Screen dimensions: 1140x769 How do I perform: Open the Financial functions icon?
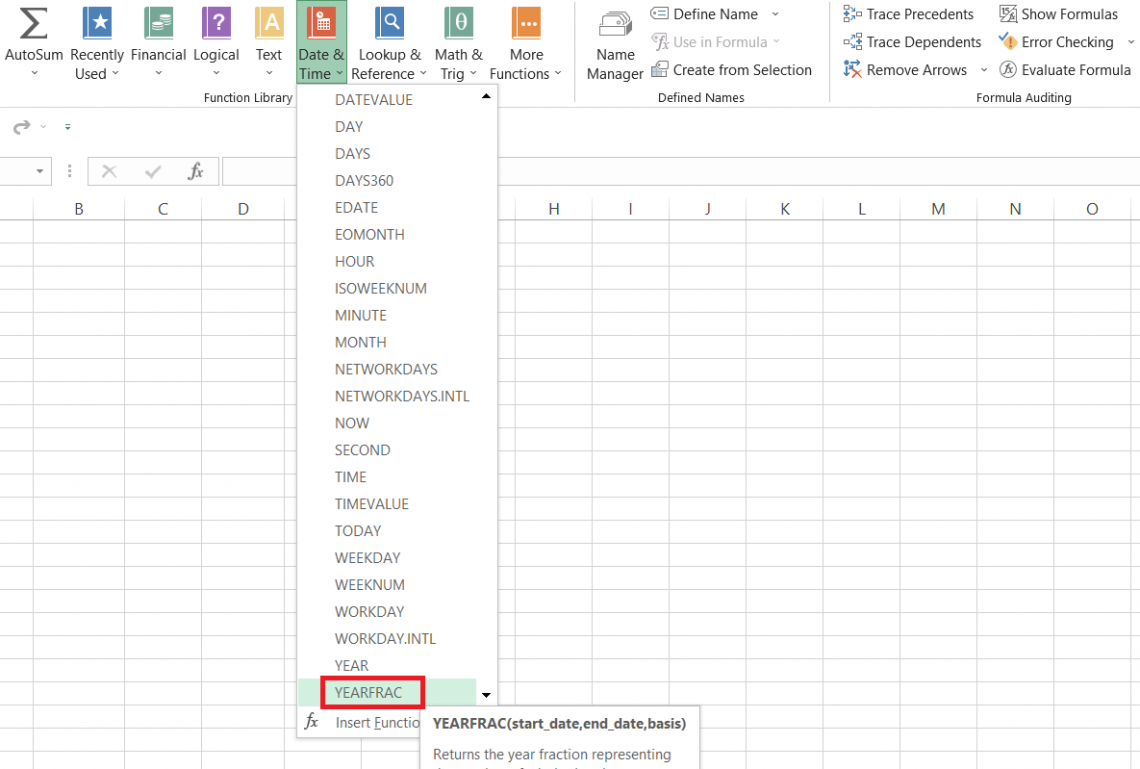tap(159, 23)
